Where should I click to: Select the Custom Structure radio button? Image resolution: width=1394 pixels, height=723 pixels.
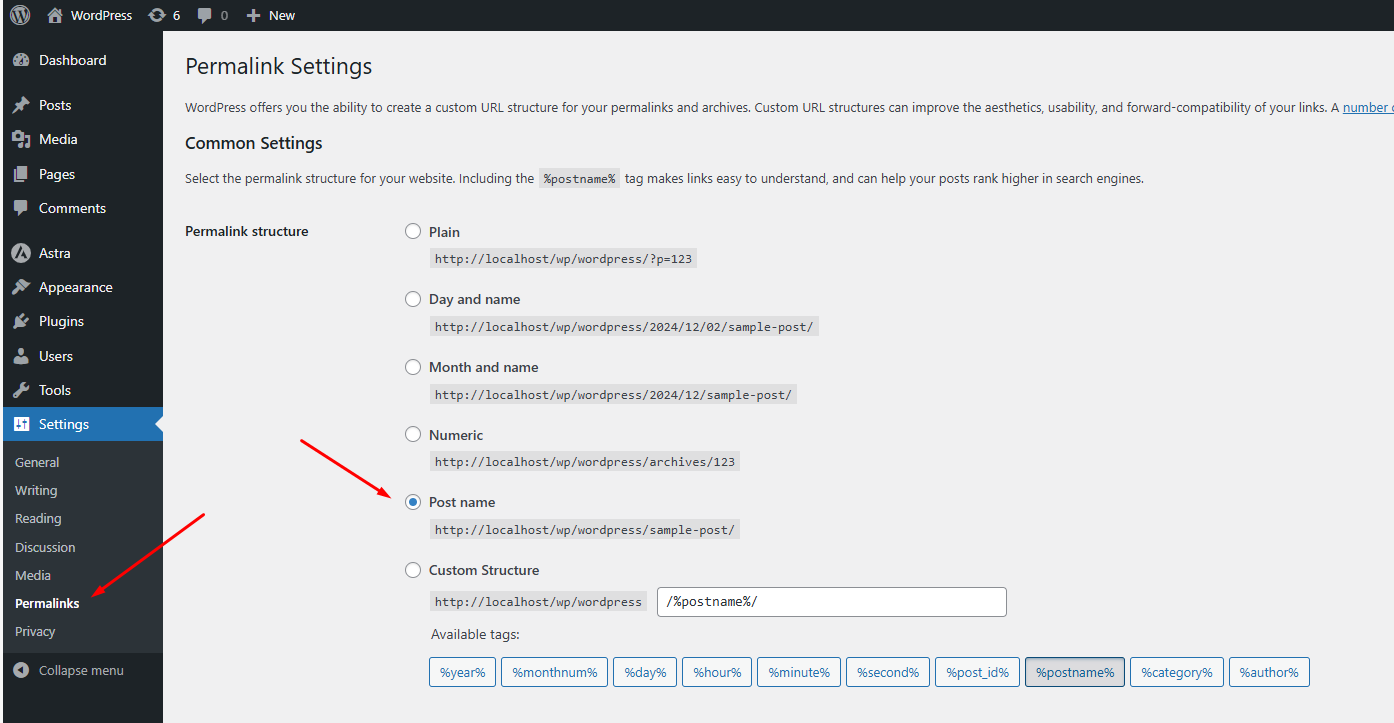413,570
